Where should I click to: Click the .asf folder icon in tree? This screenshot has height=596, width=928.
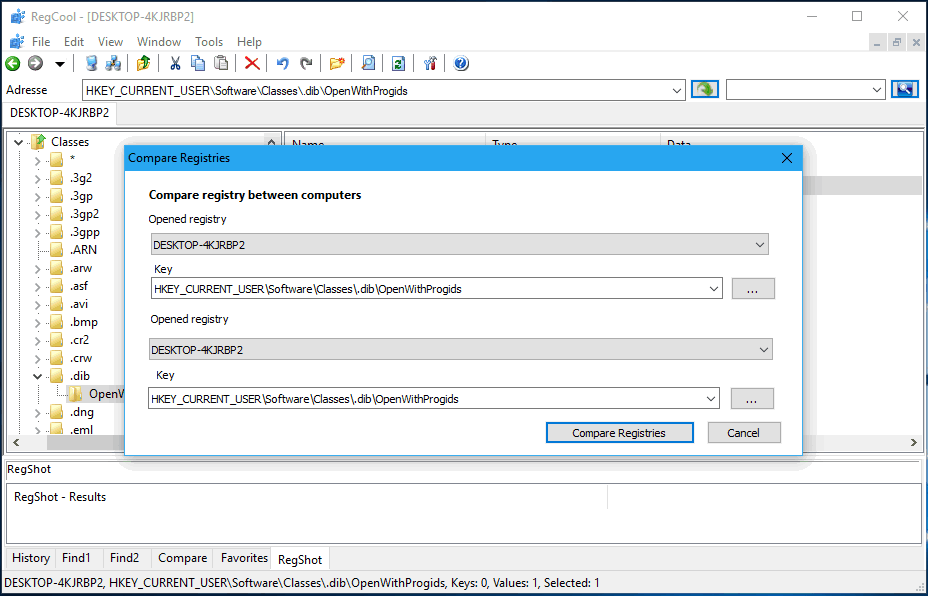[56, 286]
